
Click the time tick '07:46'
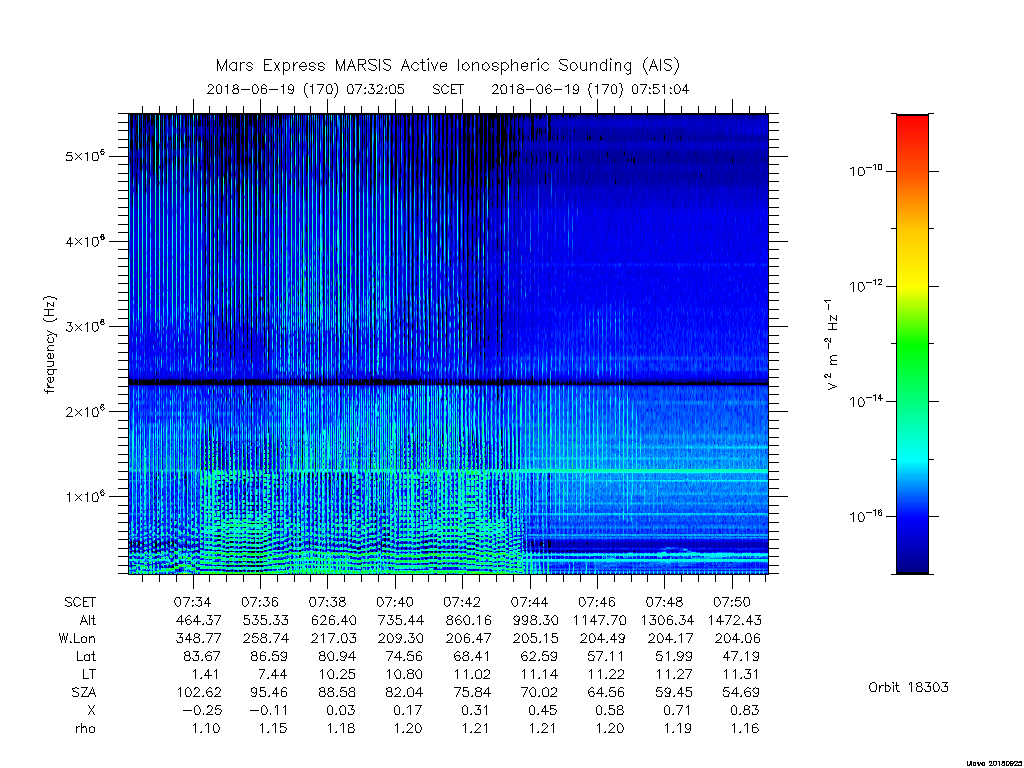pos(597,602)
